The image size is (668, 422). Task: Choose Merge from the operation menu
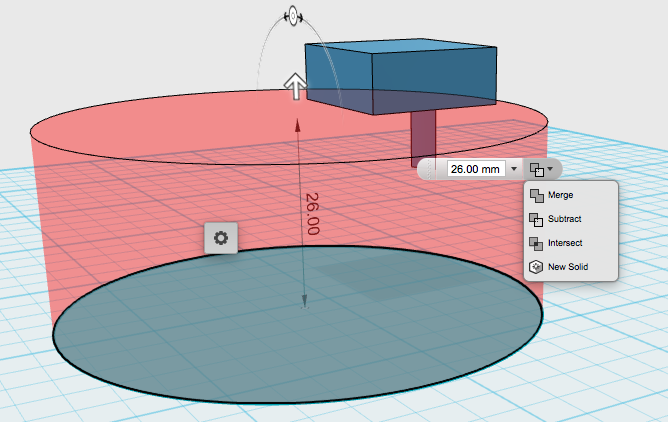(x=571, y=195)
